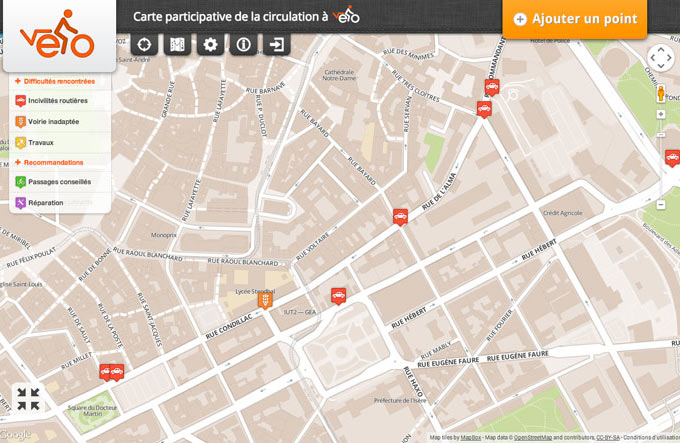Click the map pan direction control
680x443 pixels.
660,58
